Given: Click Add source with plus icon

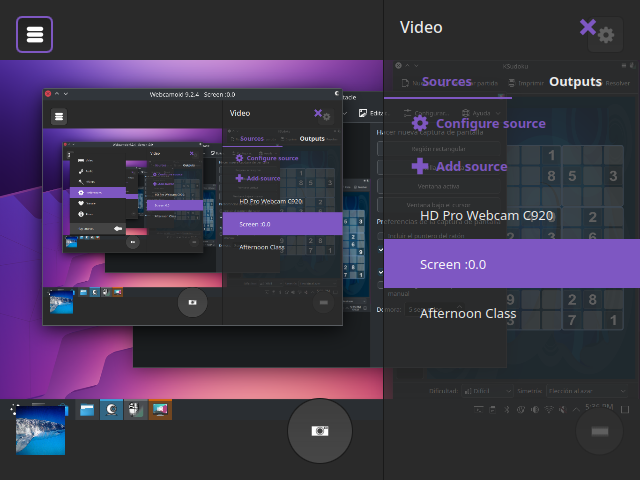Looking at the screenshot, I should [460, 166].
